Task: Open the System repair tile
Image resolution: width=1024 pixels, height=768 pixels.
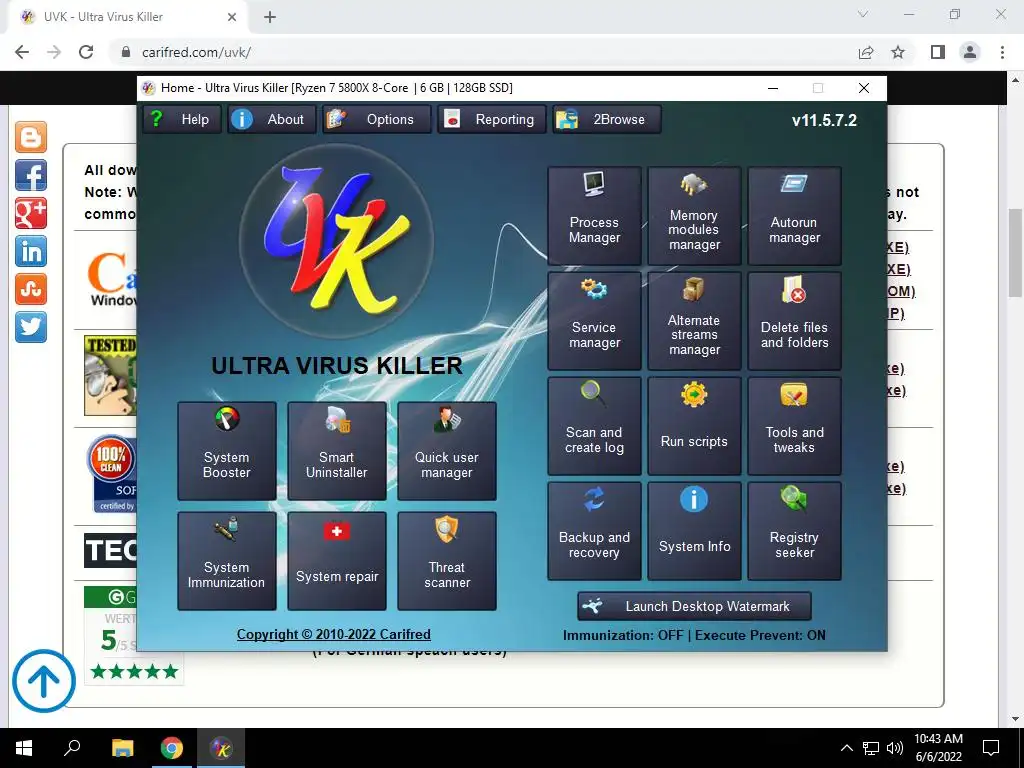Action: pos(337,561)
